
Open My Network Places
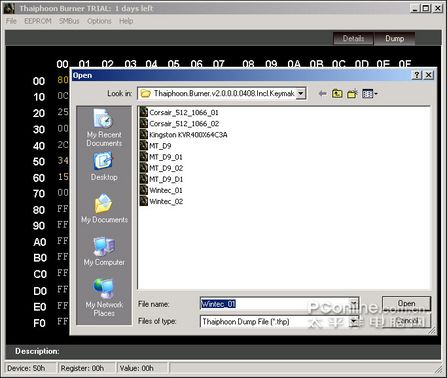tap(104, 297)
